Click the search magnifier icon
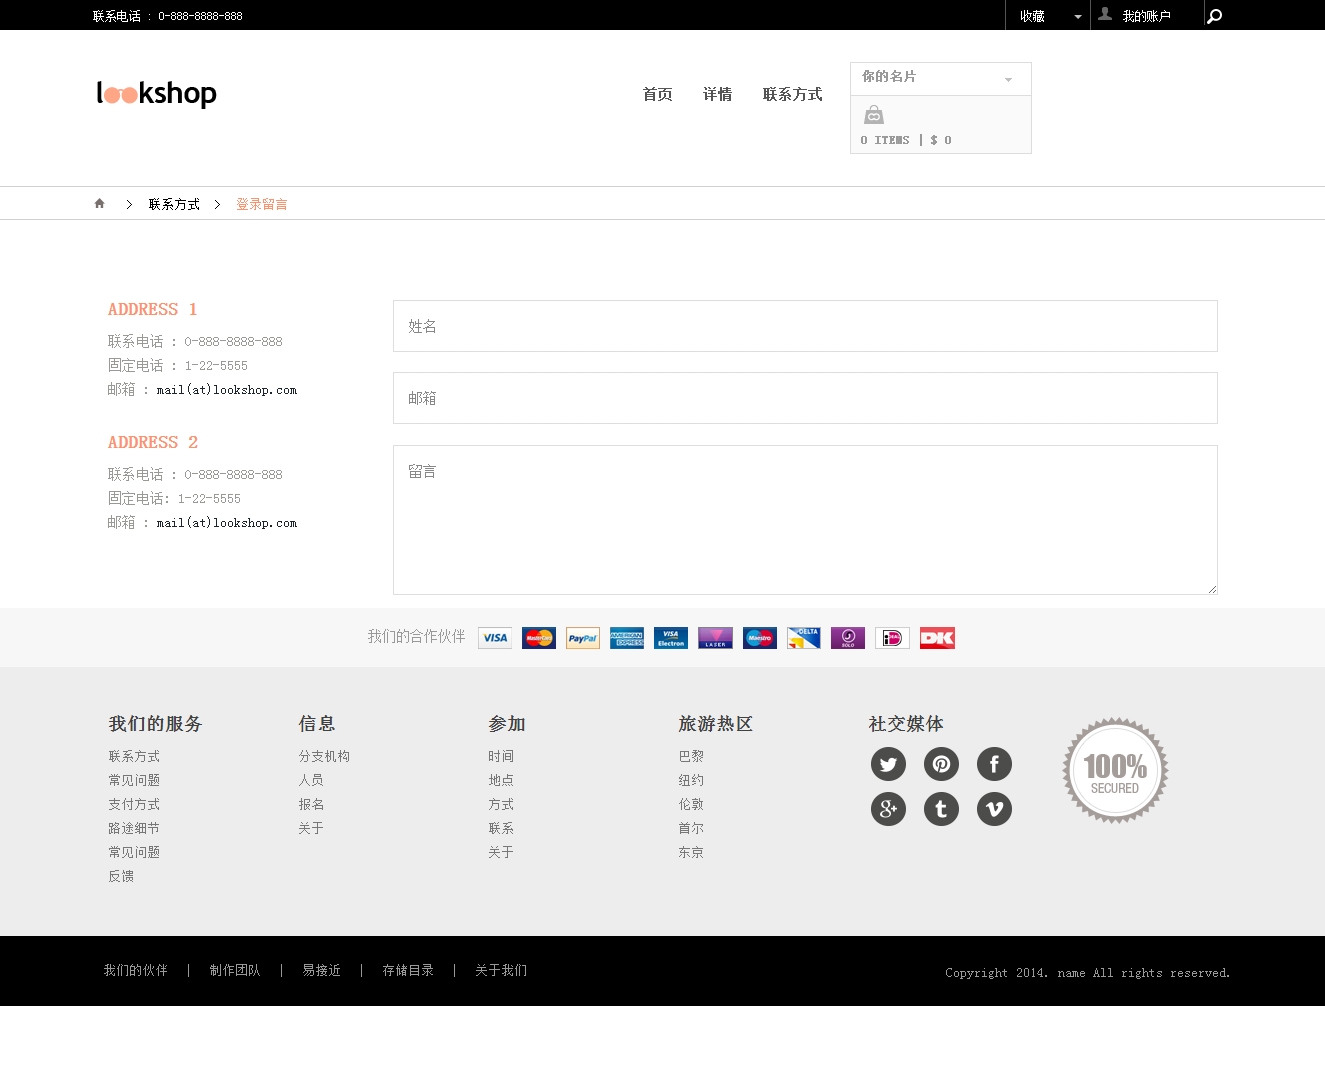 1214,16
